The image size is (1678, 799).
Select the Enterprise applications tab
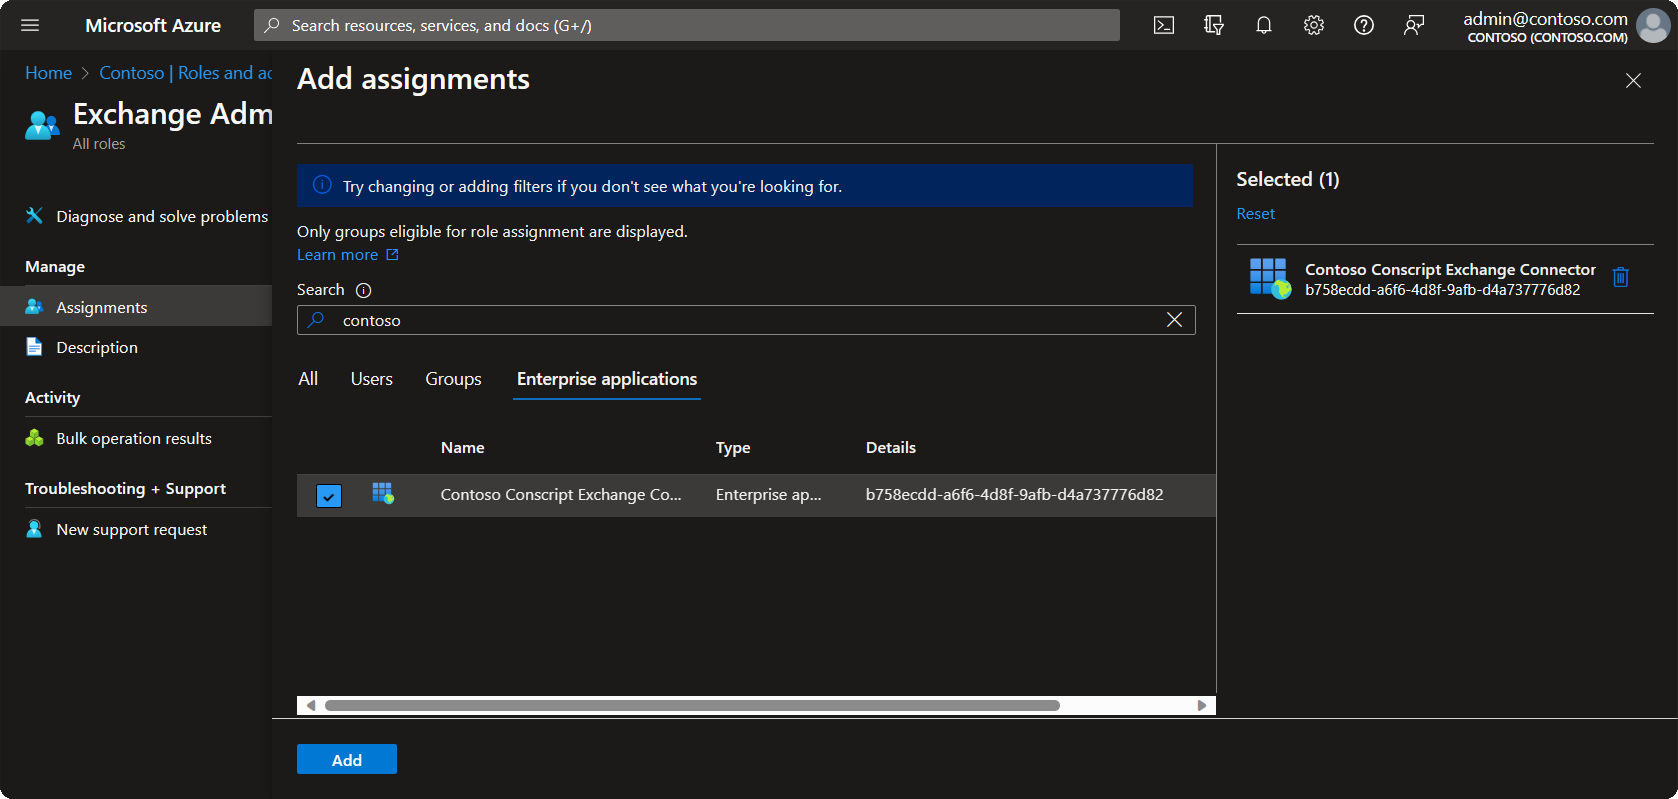pos(607,379)
